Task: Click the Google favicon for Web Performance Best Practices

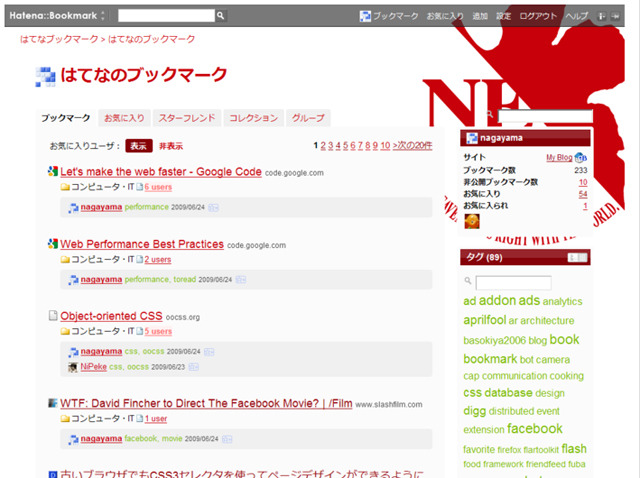Action: click(x=53, y=244)
